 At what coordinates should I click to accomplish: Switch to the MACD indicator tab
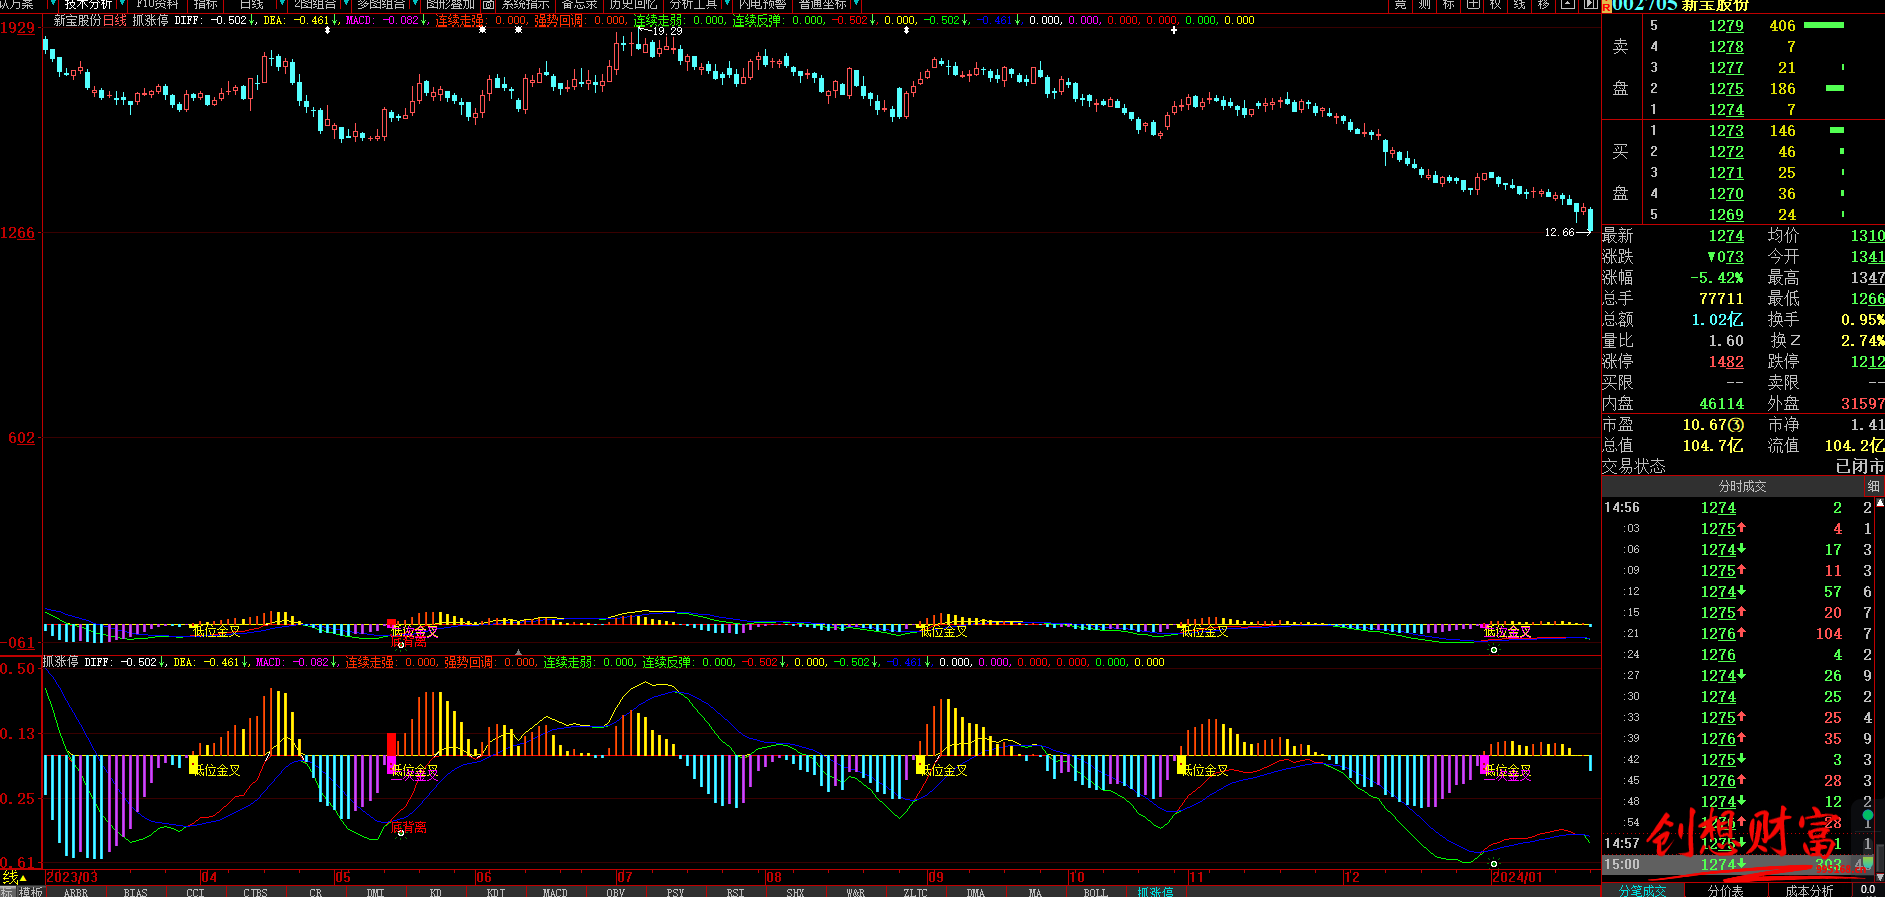tap(555, 892)
